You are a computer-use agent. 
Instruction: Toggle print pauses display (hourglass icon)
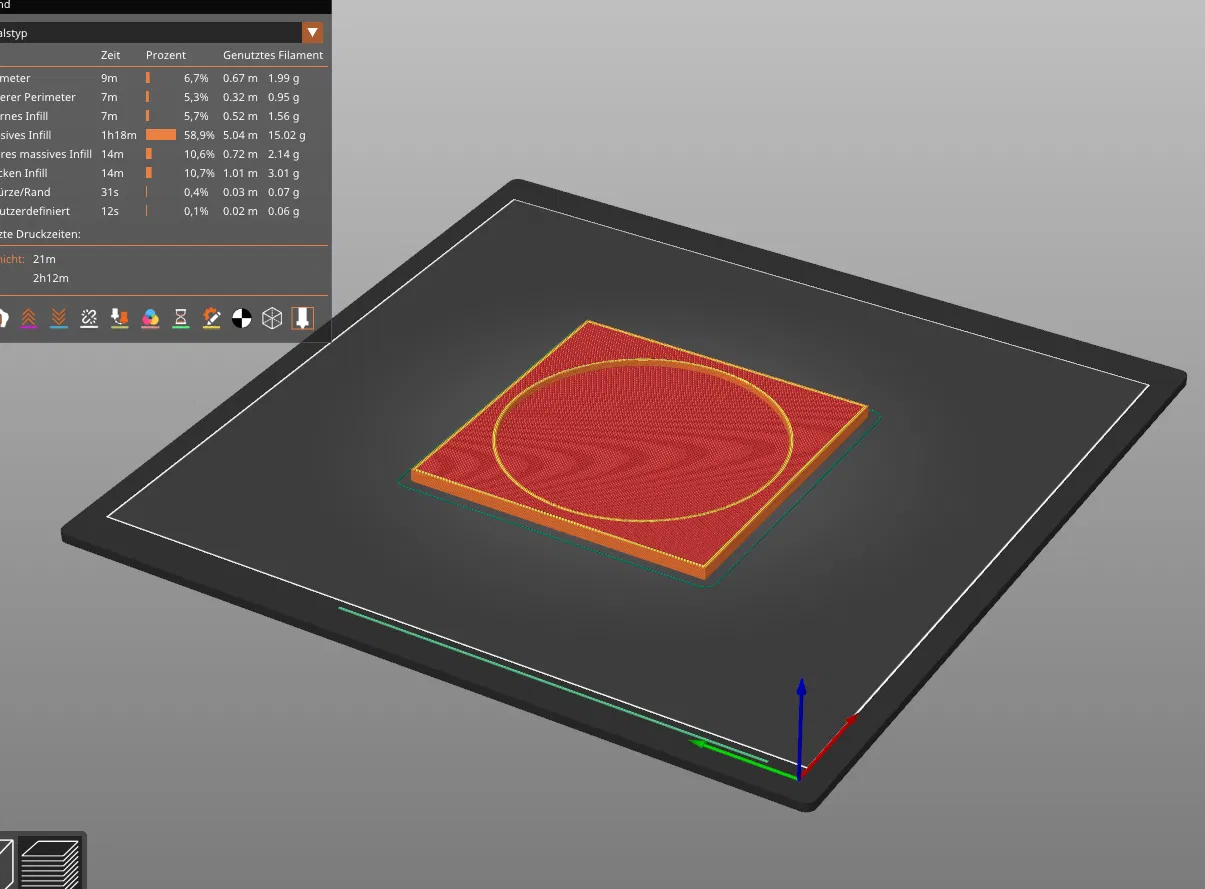click(x=181, y=318)
